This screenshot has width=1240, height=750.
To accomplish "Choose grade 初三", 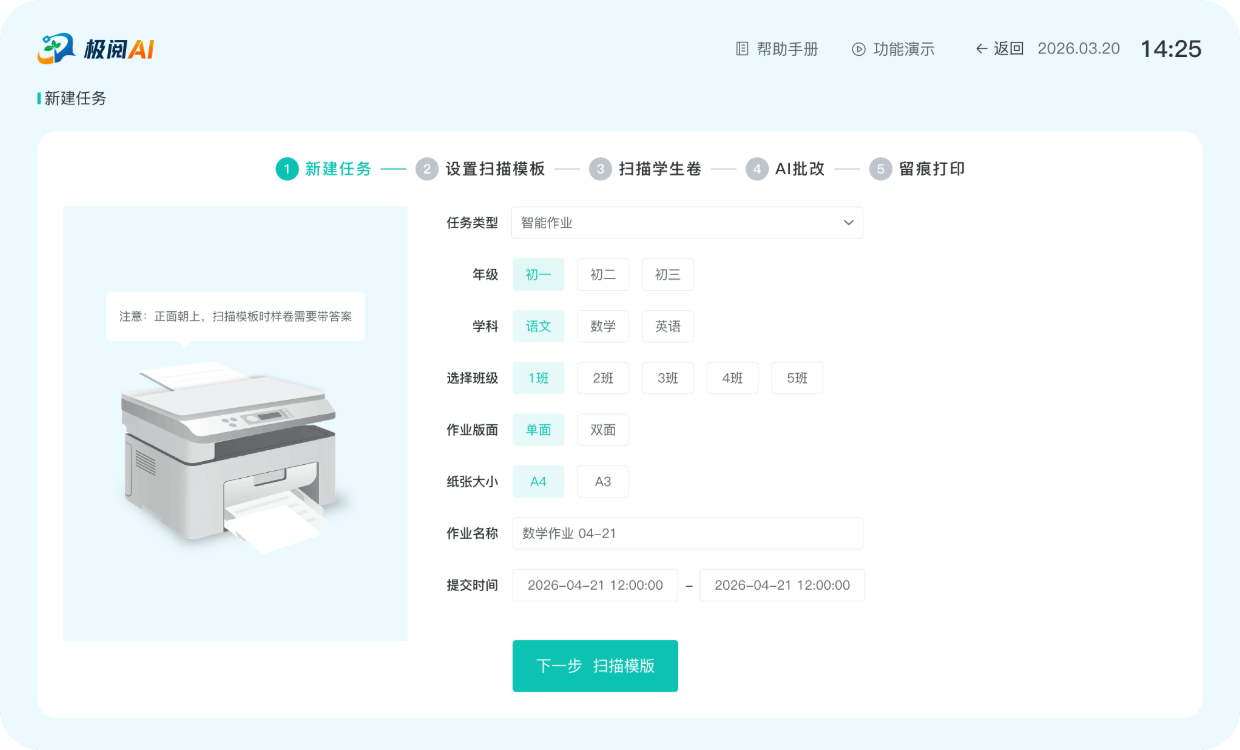I will [x=668, y=275].
